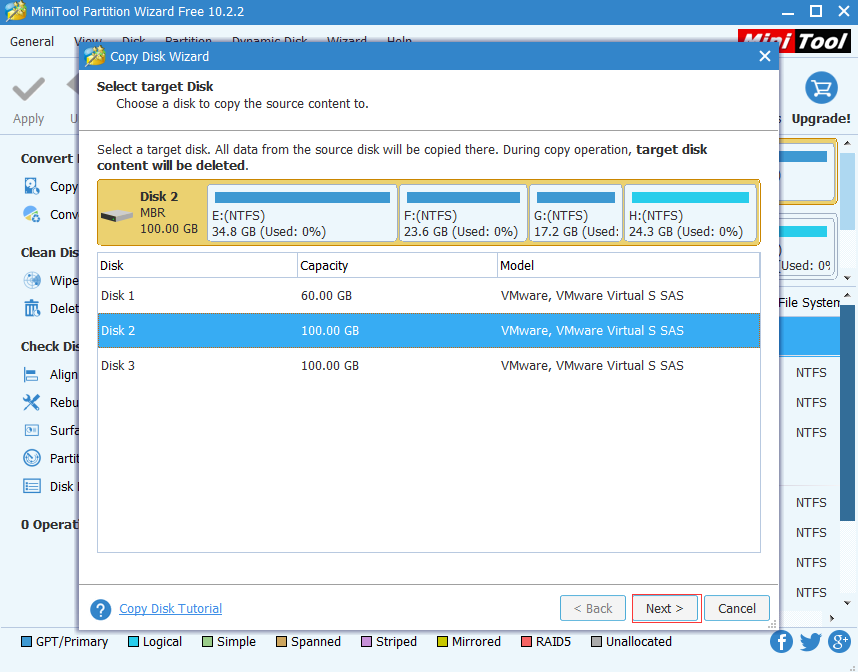
Task: Click the Simple legend swatch
Action: click(x=207, y=641)
